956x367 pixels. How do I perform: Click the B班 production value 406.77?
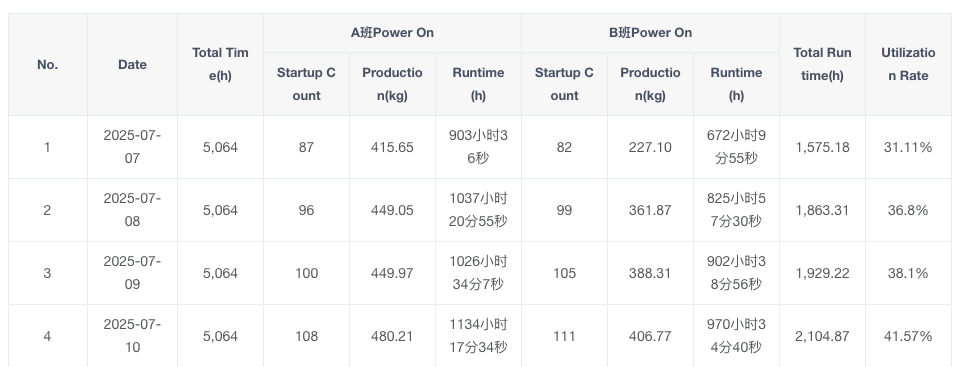coord(651,337)
